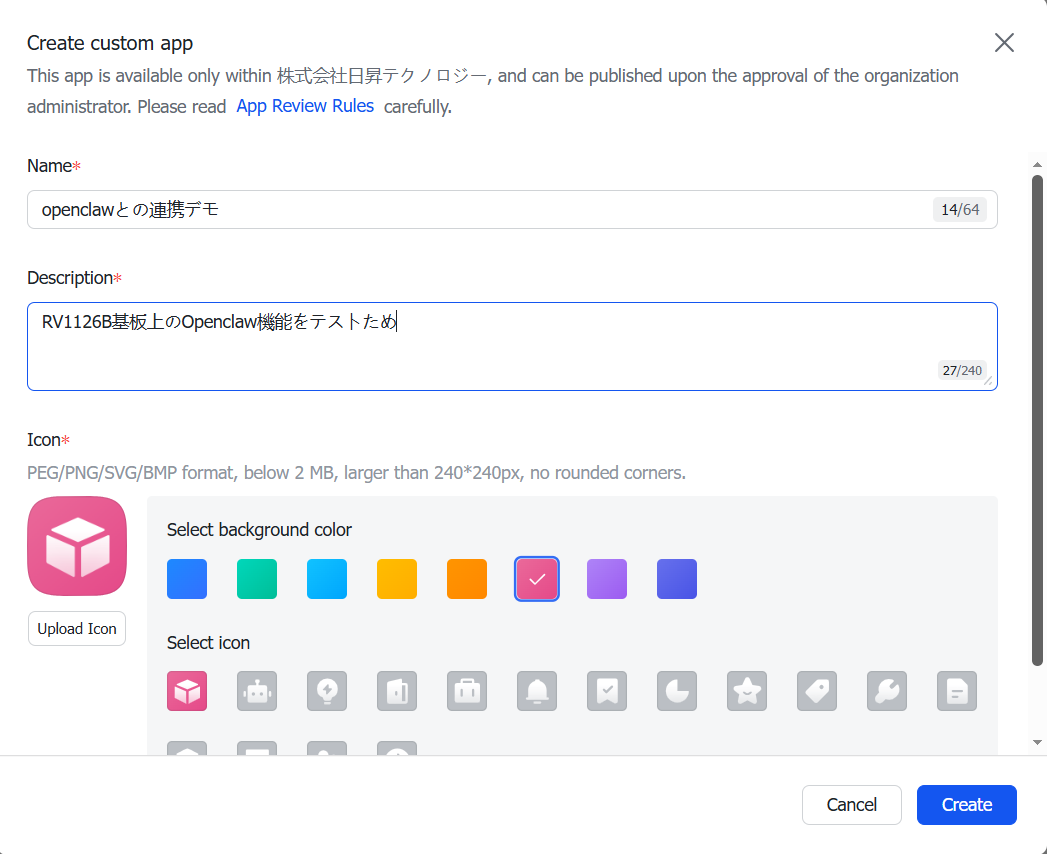Cancel the custom app creation
Viewport: 1047px width, 854px height.
tap(851, 805)
